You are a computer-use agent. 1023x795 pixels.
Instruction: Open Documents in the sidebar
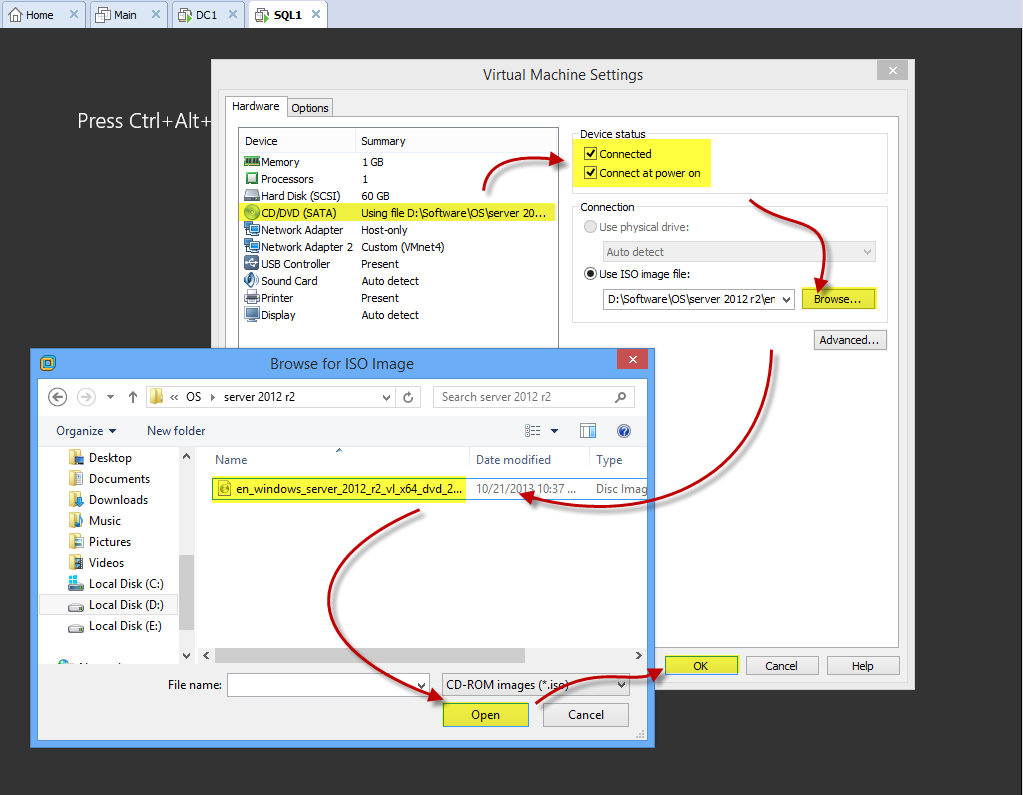pyautogui.click(x=109, y=478)
